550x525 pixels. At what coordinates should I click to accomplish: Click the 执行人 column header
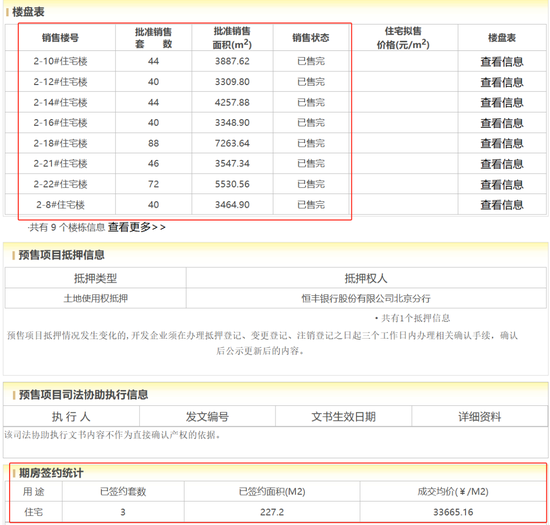click(71, 417)
